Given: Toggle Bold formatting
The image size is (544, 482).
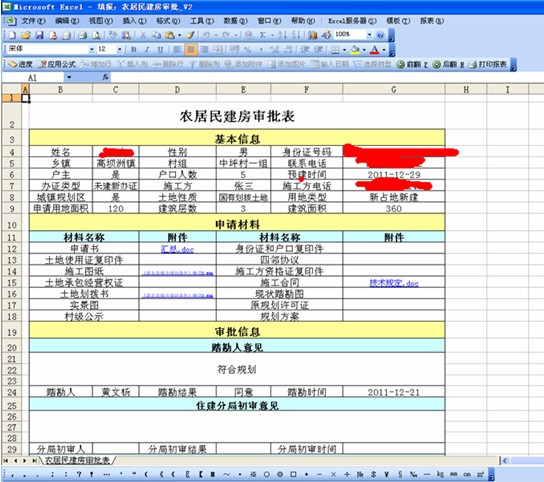Looking at the screenshot, I should tap(134, 50).
